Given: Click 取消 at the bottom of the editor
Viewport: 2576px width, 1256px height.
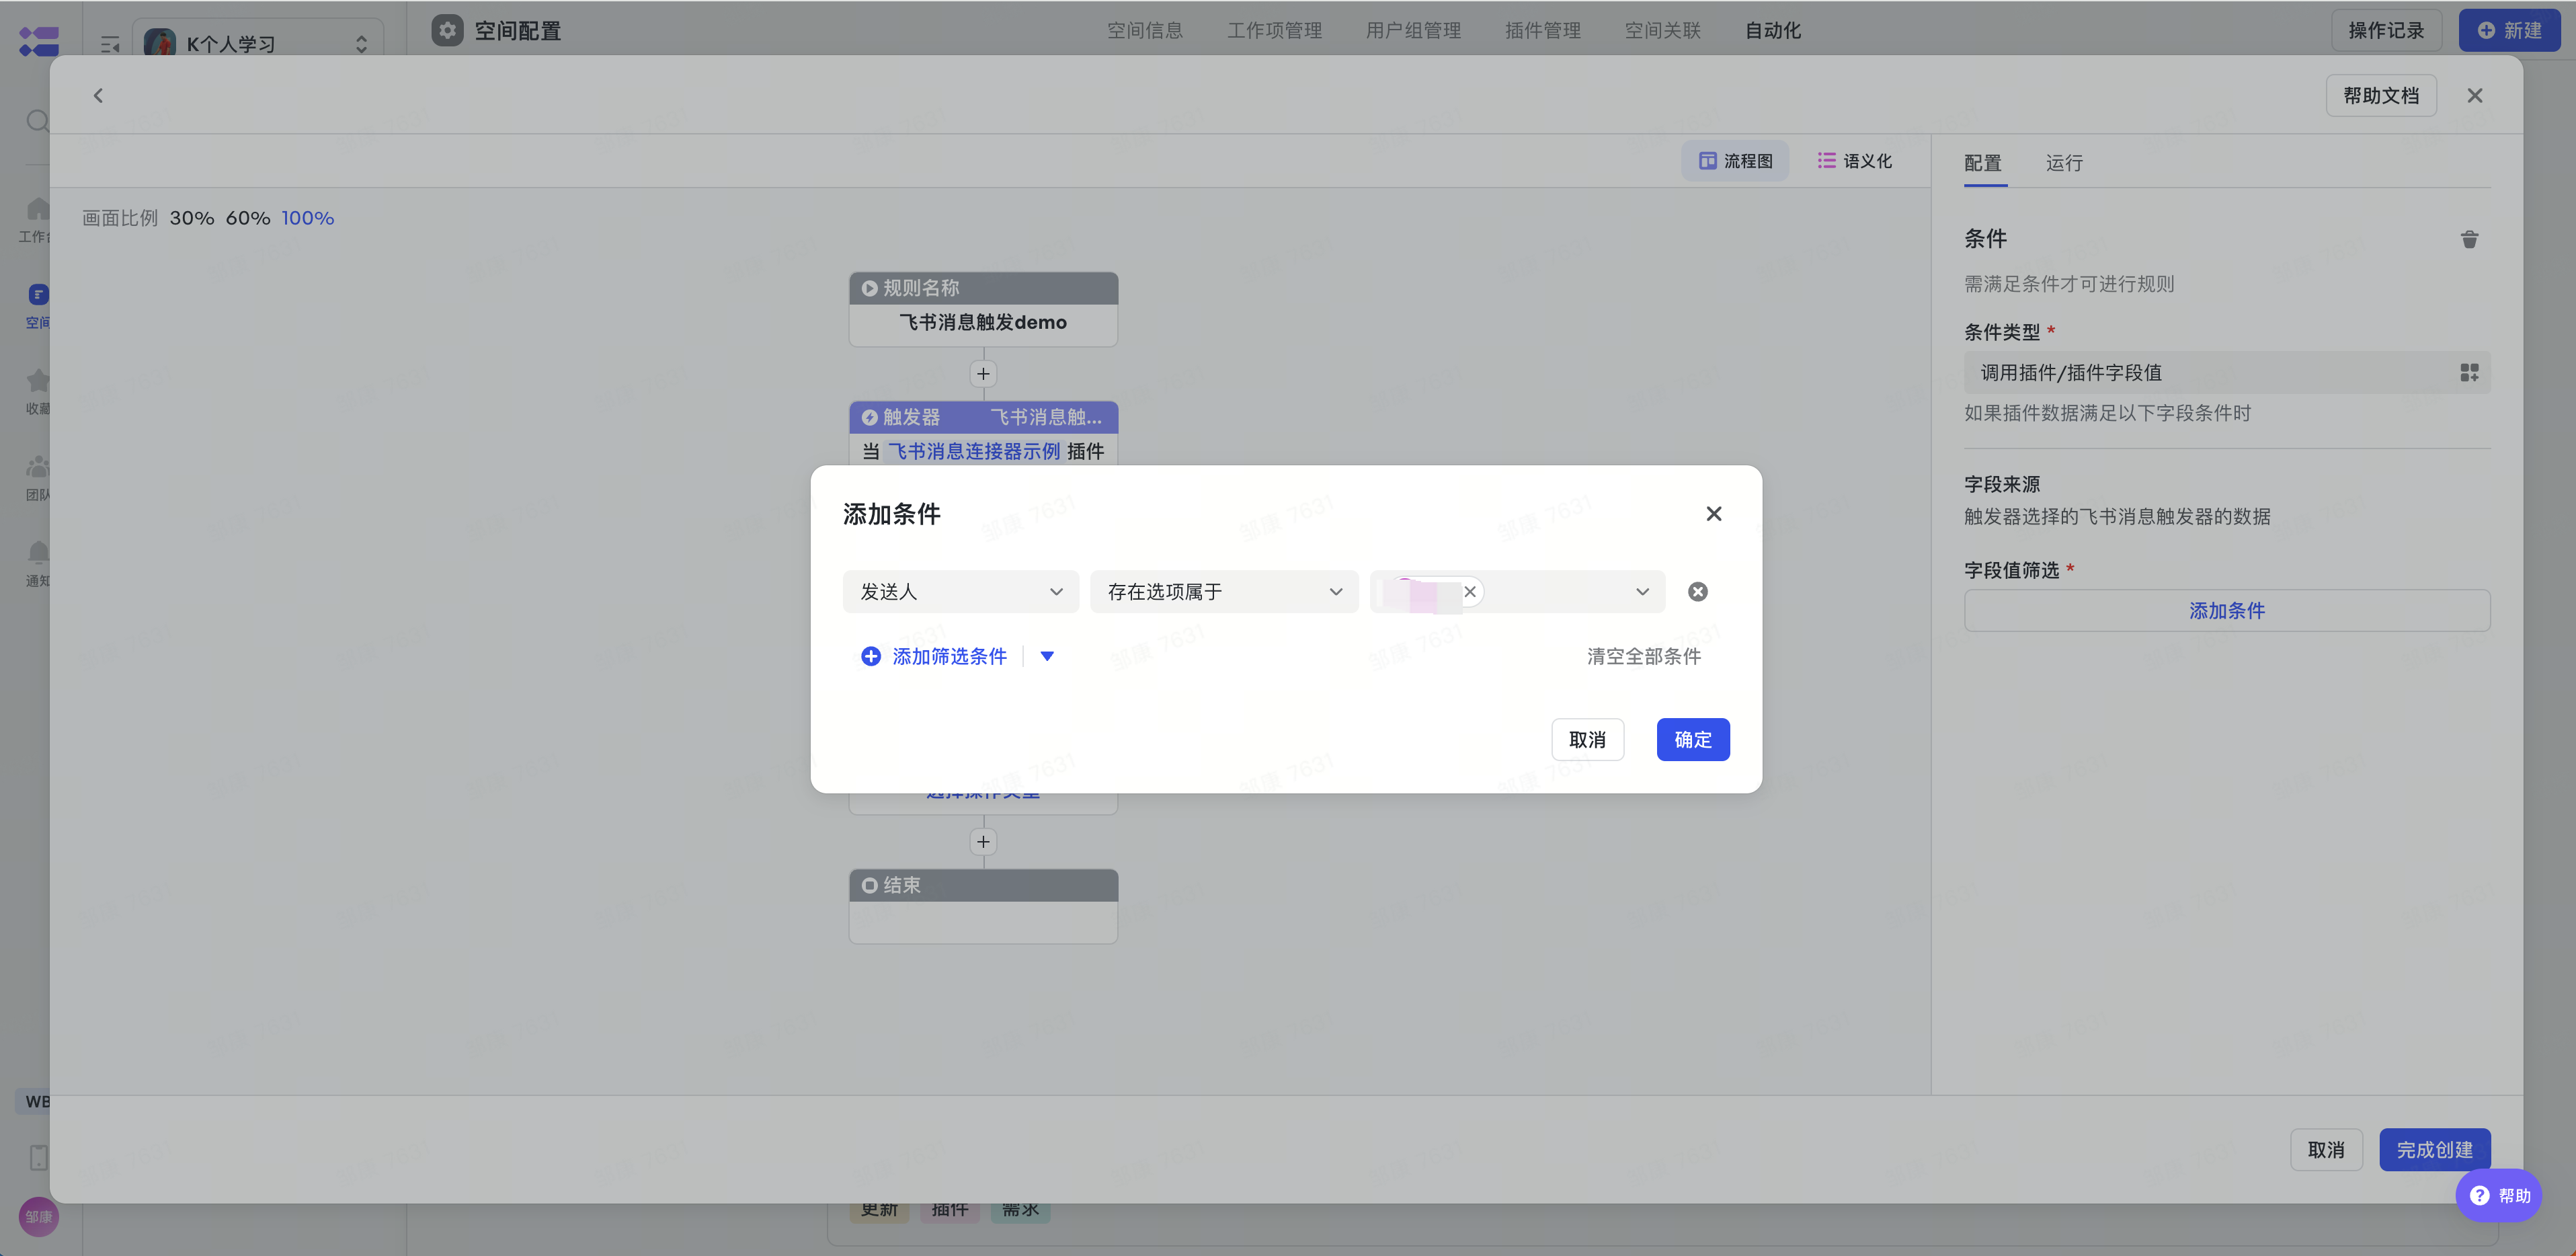Looking at the screenshot, I should click(x=2326, y=1150).
